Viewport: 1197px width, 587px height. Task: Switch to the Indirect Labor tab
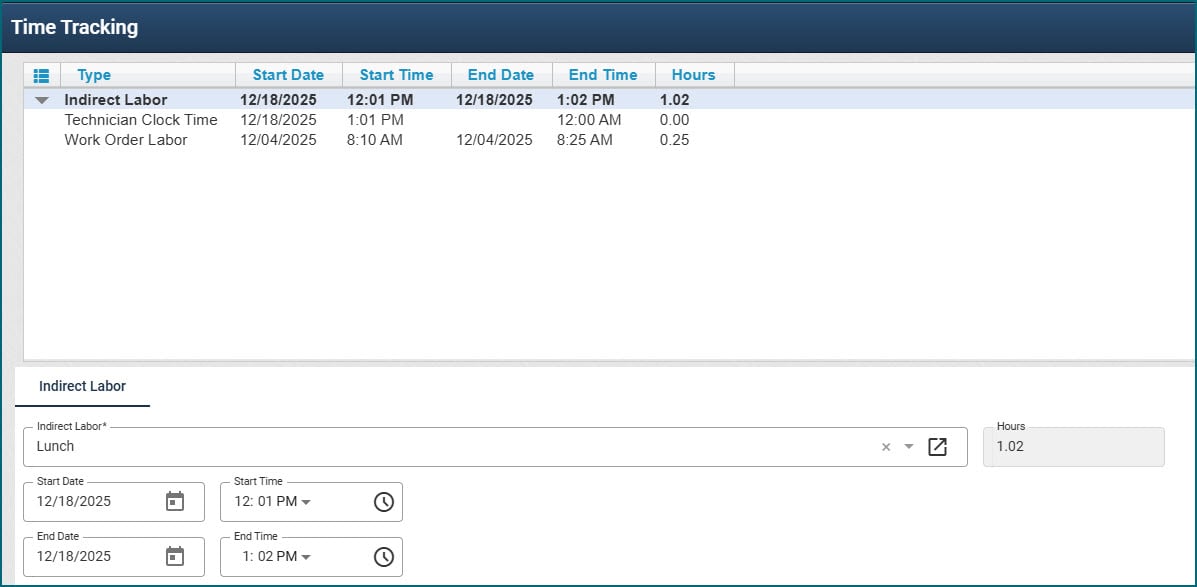82,386
